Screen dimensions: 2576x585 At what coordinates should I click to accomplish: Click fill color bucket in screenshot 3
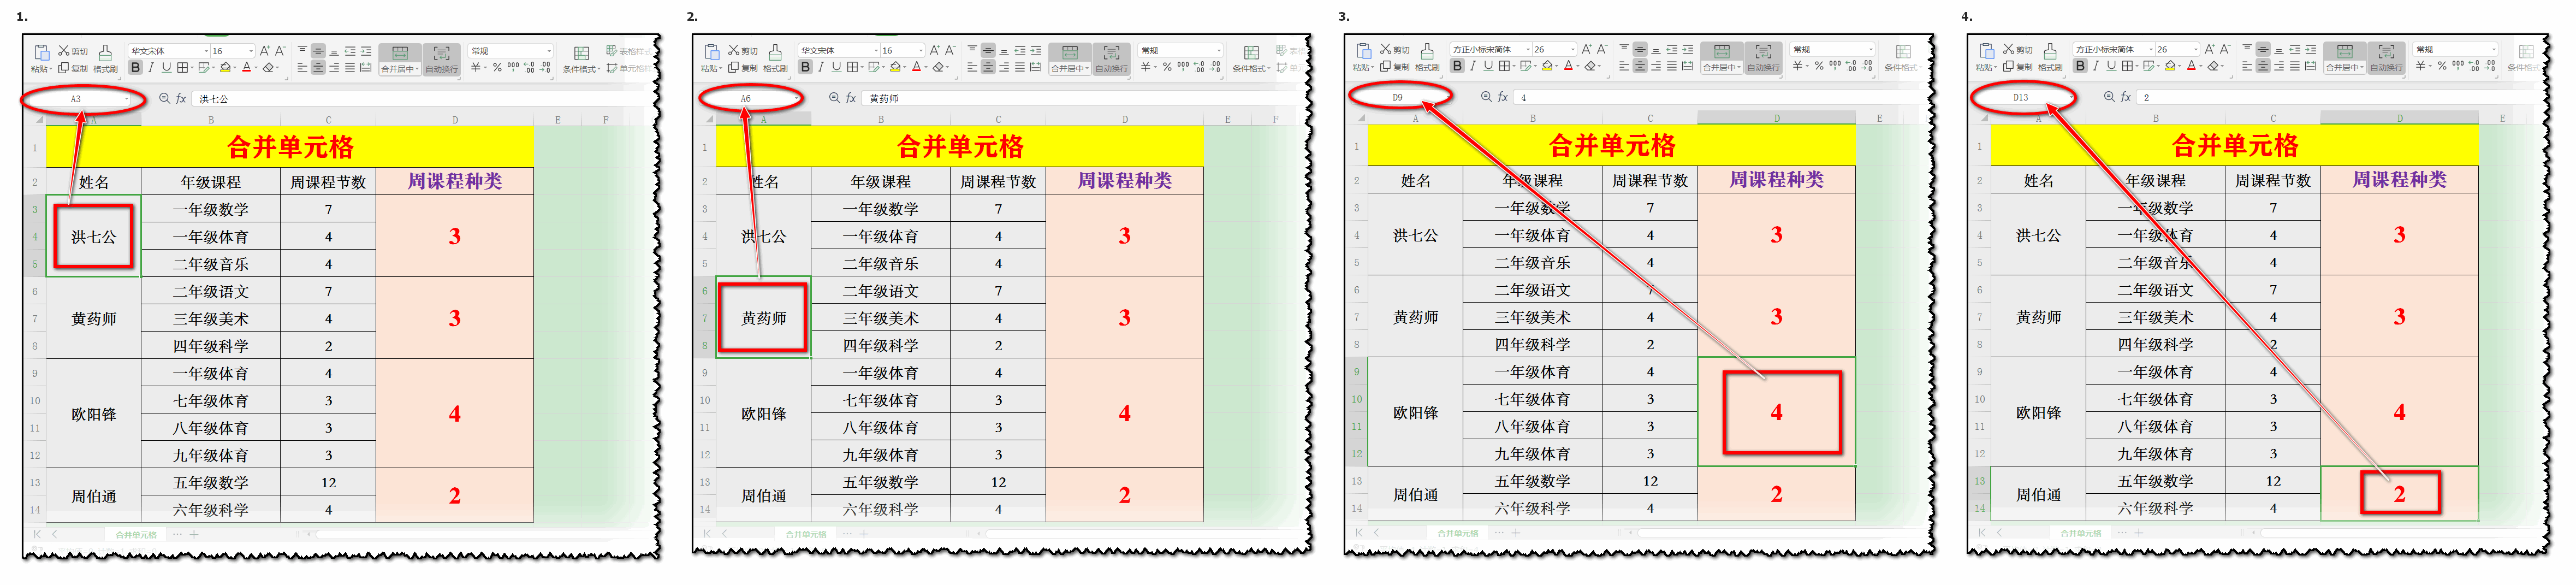point(1547,67)
